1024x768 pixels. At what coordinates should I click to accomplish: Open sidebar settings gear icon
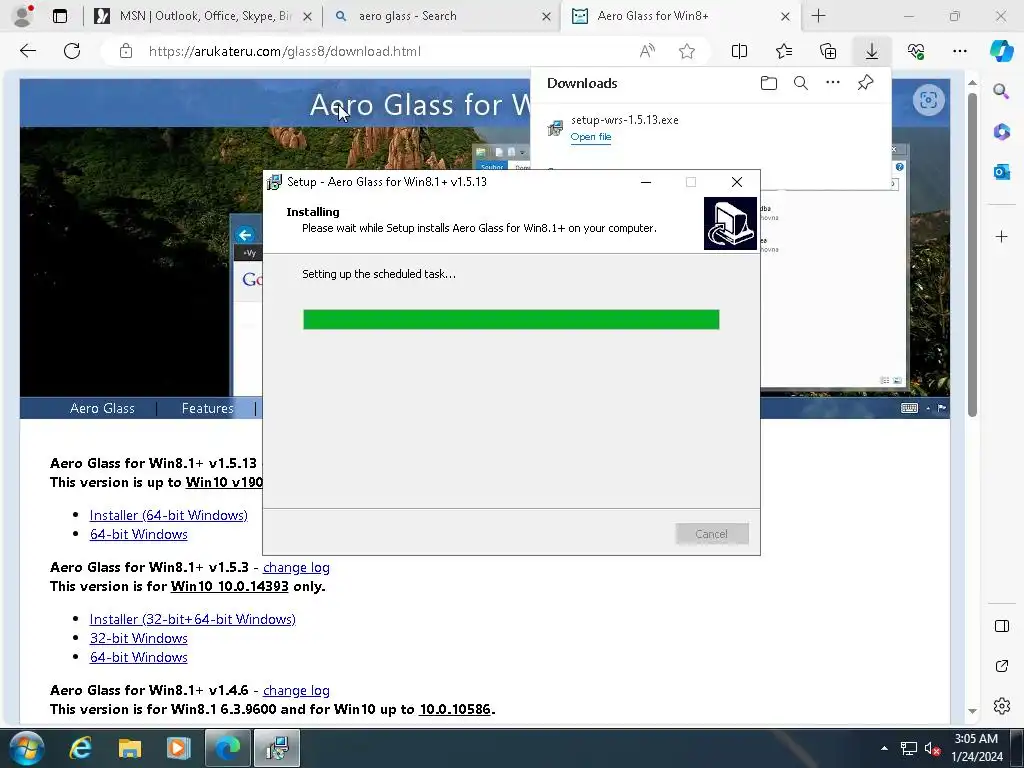click(1001, 706)
